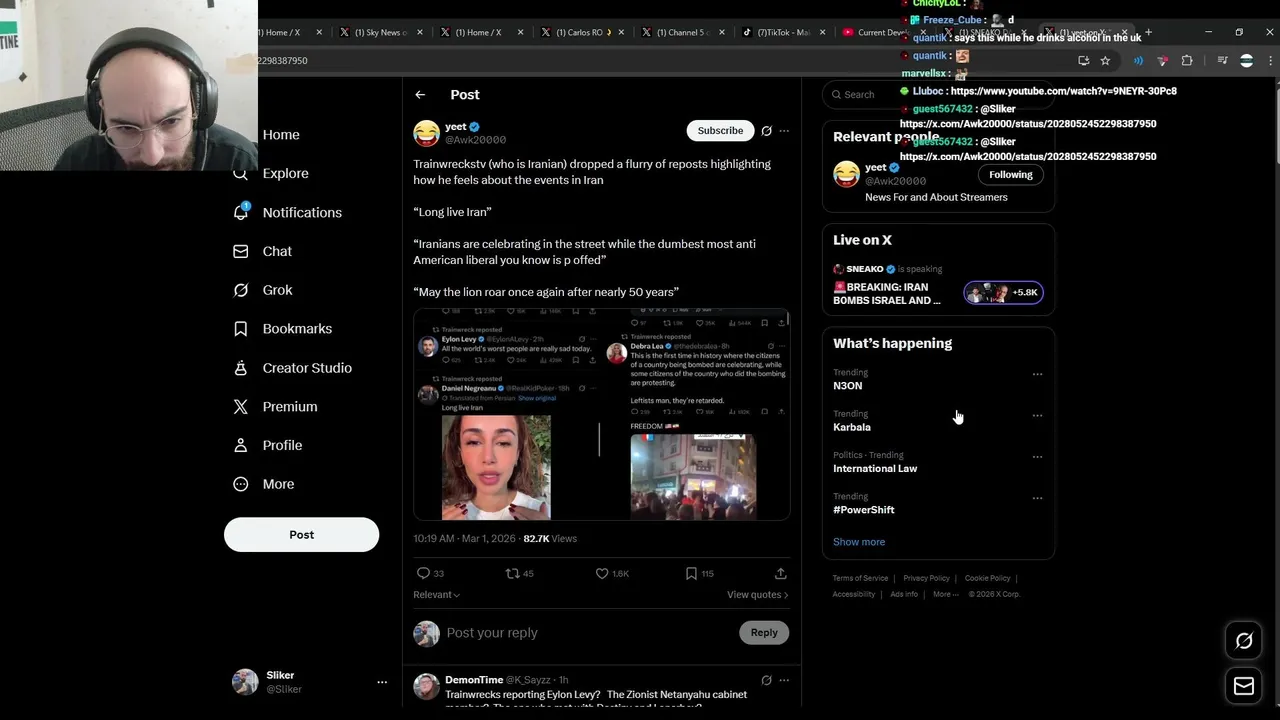The image size is (1280, 720).
Task: Click the back arrow beside Post heading
Action: (420, 94)
